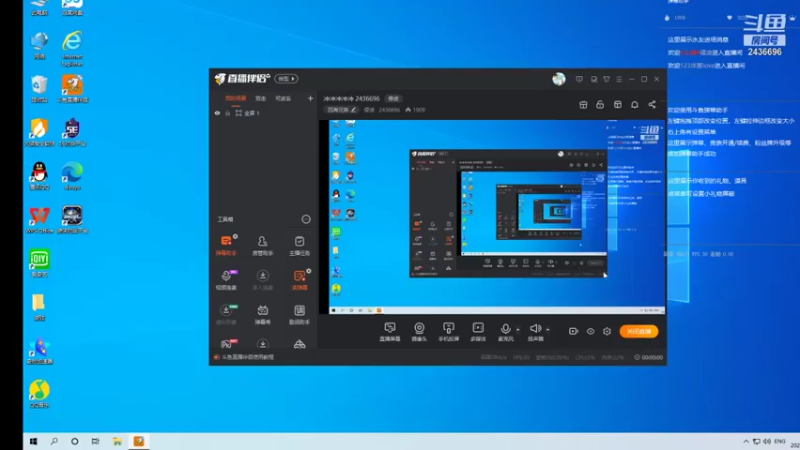Open the microphone tool with purple badge
Viewport: 800px width, 450px height.
point(226,280)
